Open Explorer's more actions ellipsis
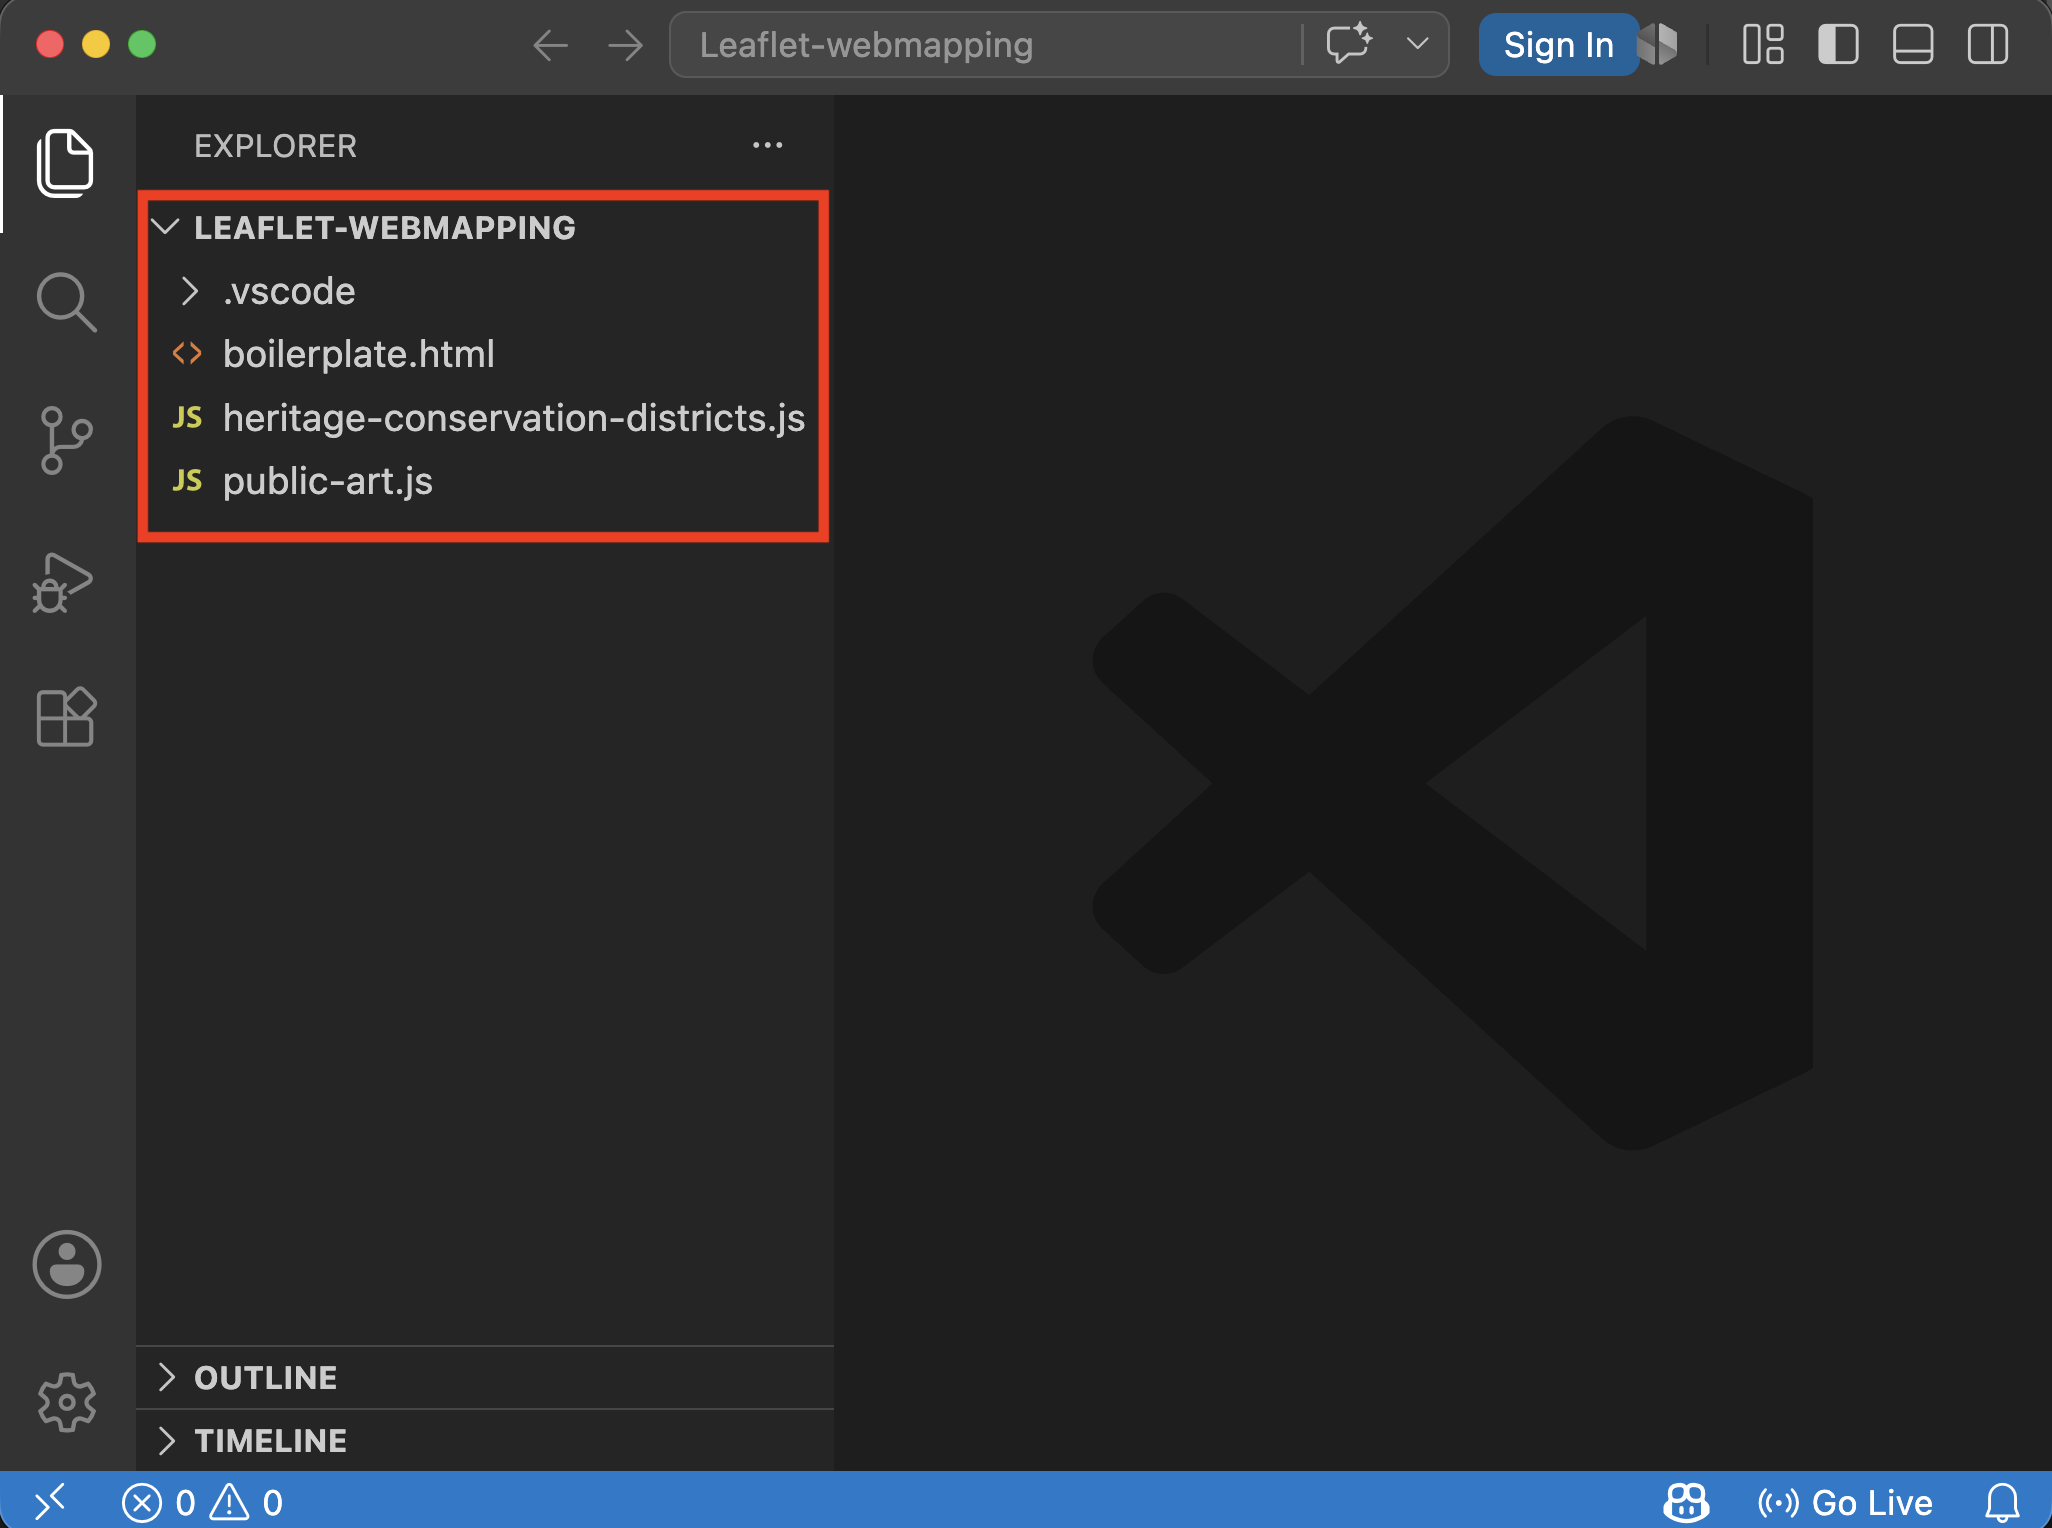The height and width of the screenshot is (1528, 2052). pyautogui.click(x=768, y=146)
